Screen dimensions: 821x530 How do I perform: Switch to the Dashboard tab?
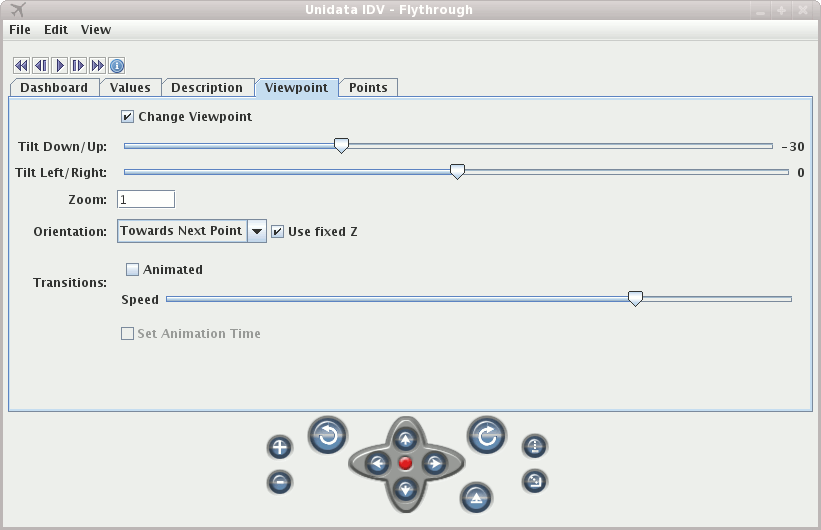tap(54, 88)
